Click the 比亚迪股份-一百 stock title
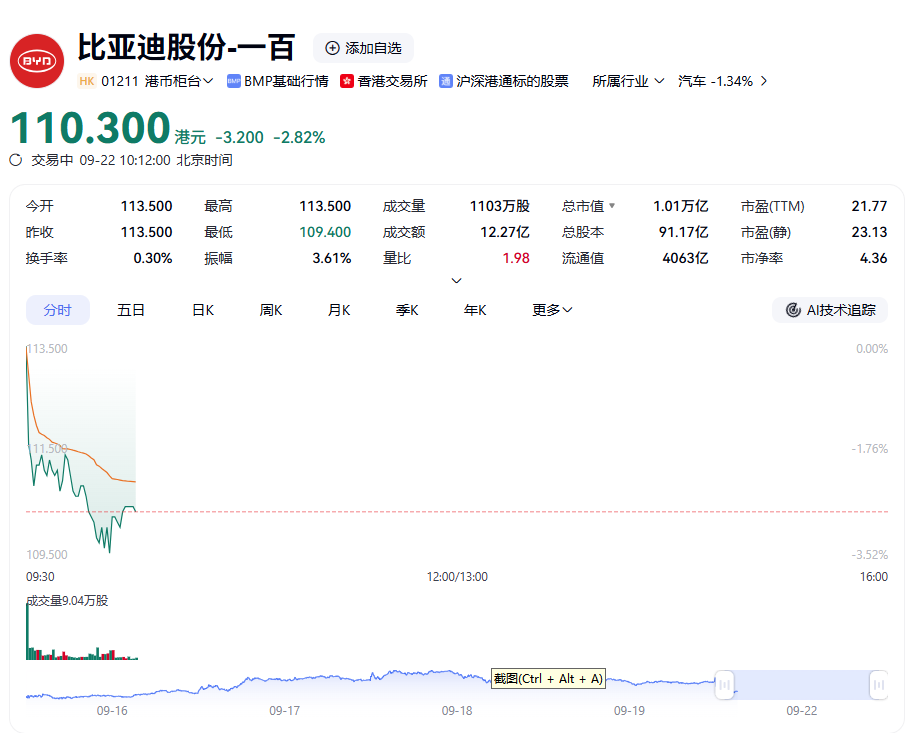 [187, 47]
